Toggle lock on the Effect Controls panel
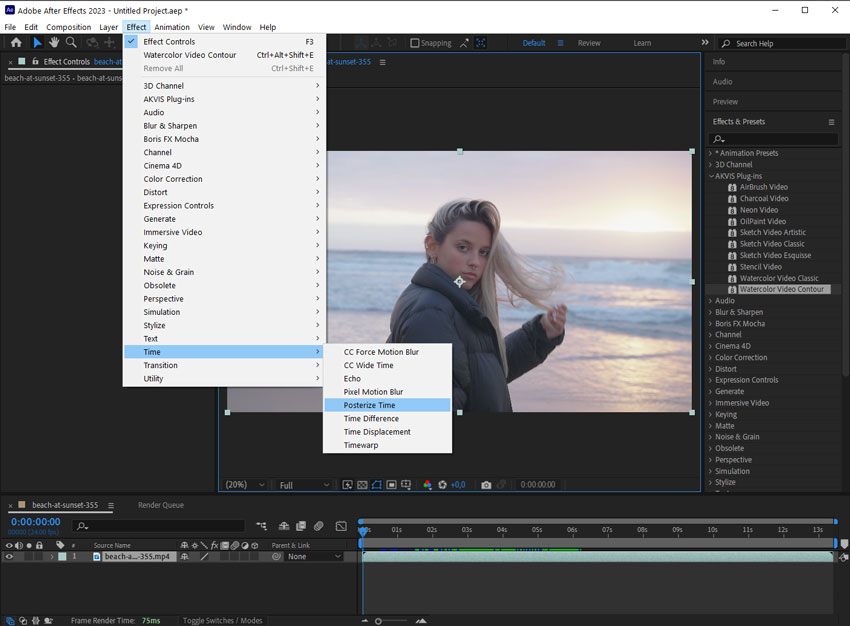The image size is (850, 626). 35,61
